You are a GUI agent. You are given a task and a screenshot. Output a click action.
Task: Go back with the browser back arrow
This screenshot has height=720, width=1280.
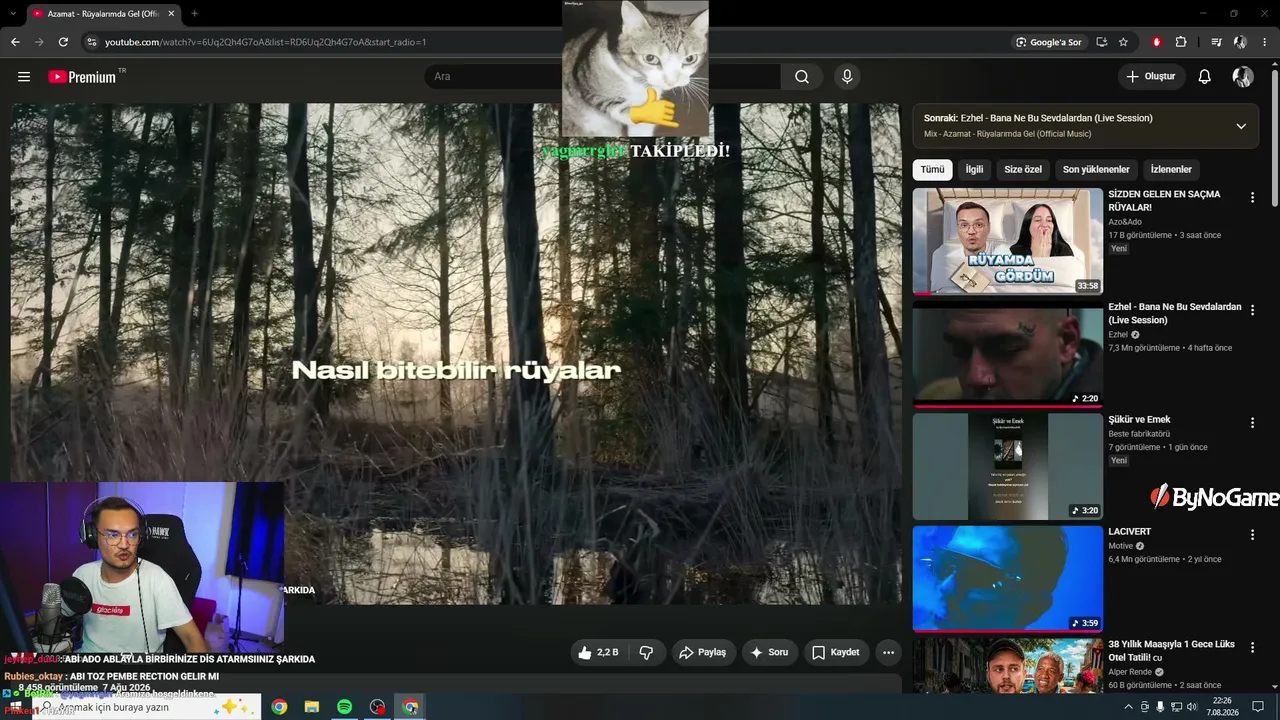pyautogui.click(x=15, y=42)
